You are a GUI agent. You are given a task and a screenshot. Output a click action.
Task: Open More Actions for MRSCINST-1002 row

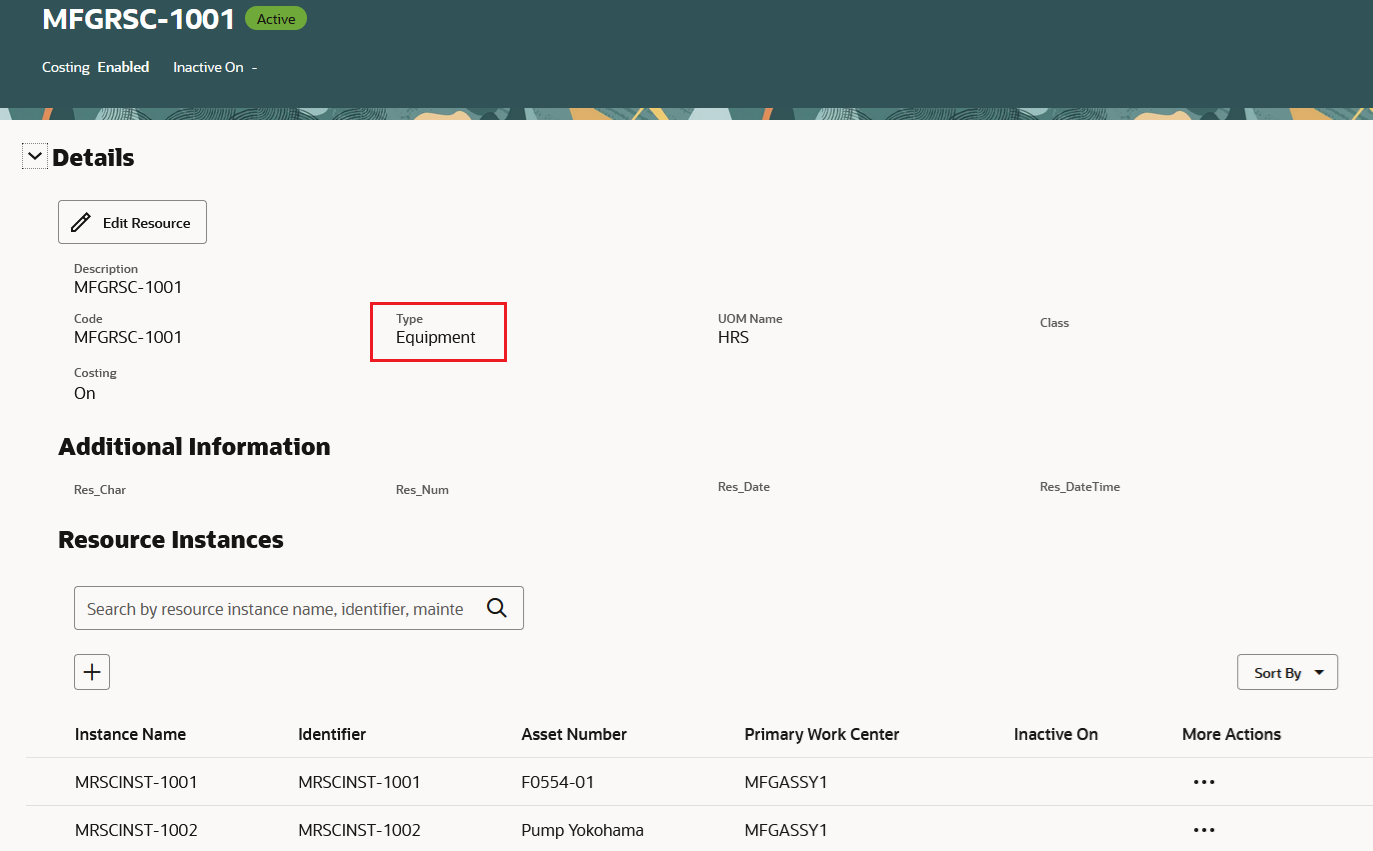(1204, 830)
